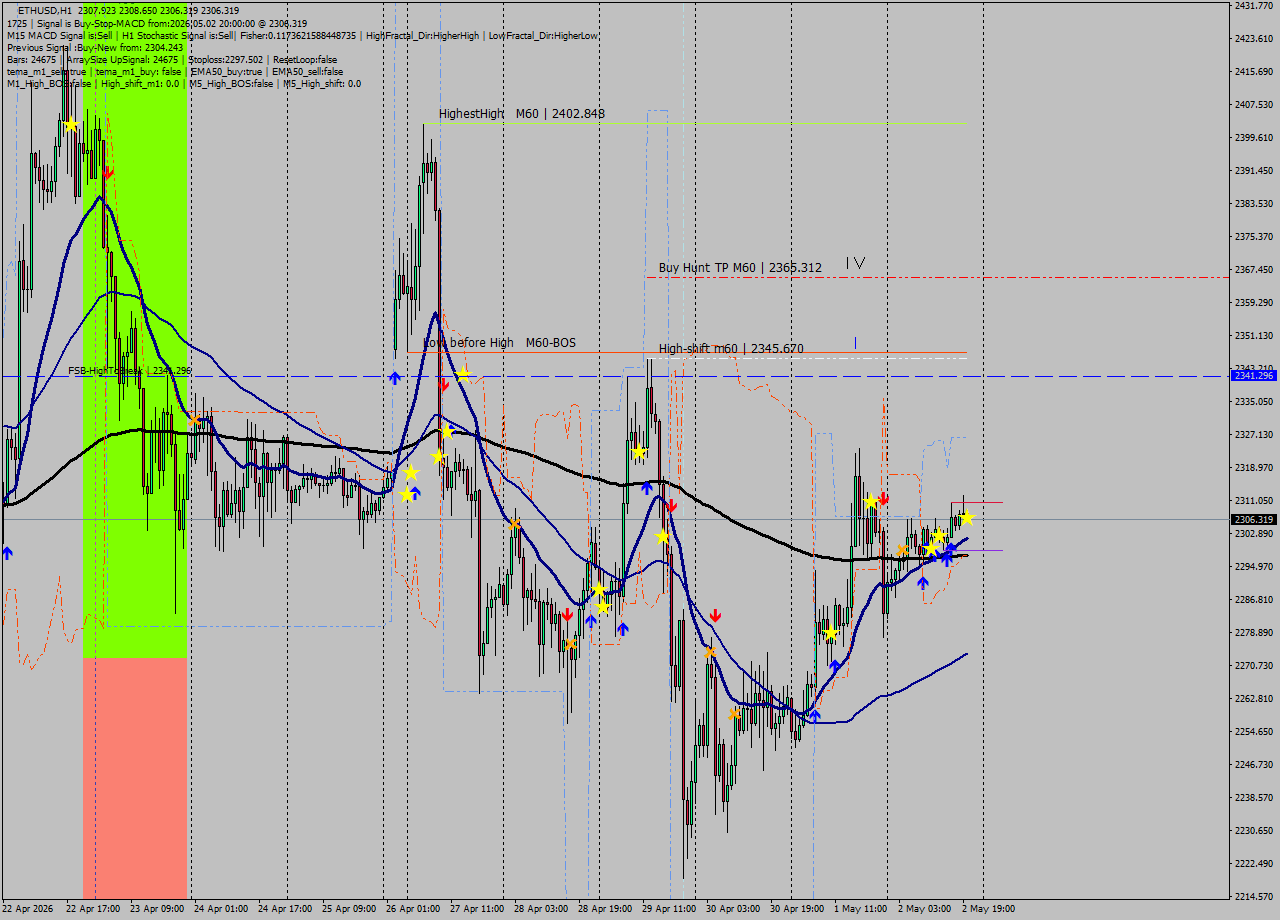
Task: Click the current price tag 2306.319
Action: tap(1254, 519)
